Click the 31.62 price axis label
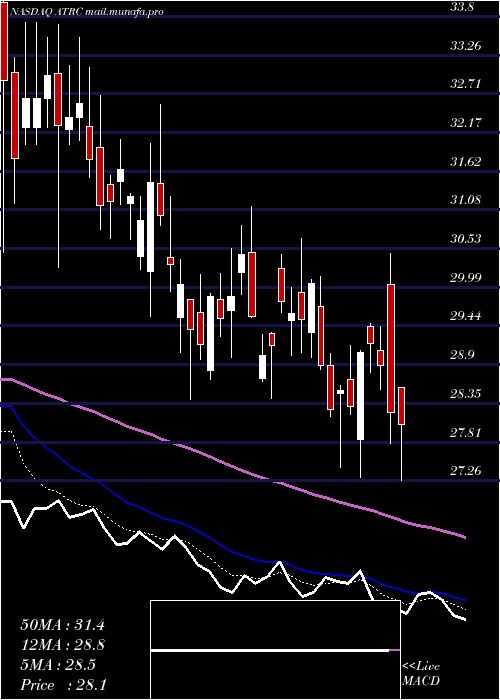 [x=466, y=161]
